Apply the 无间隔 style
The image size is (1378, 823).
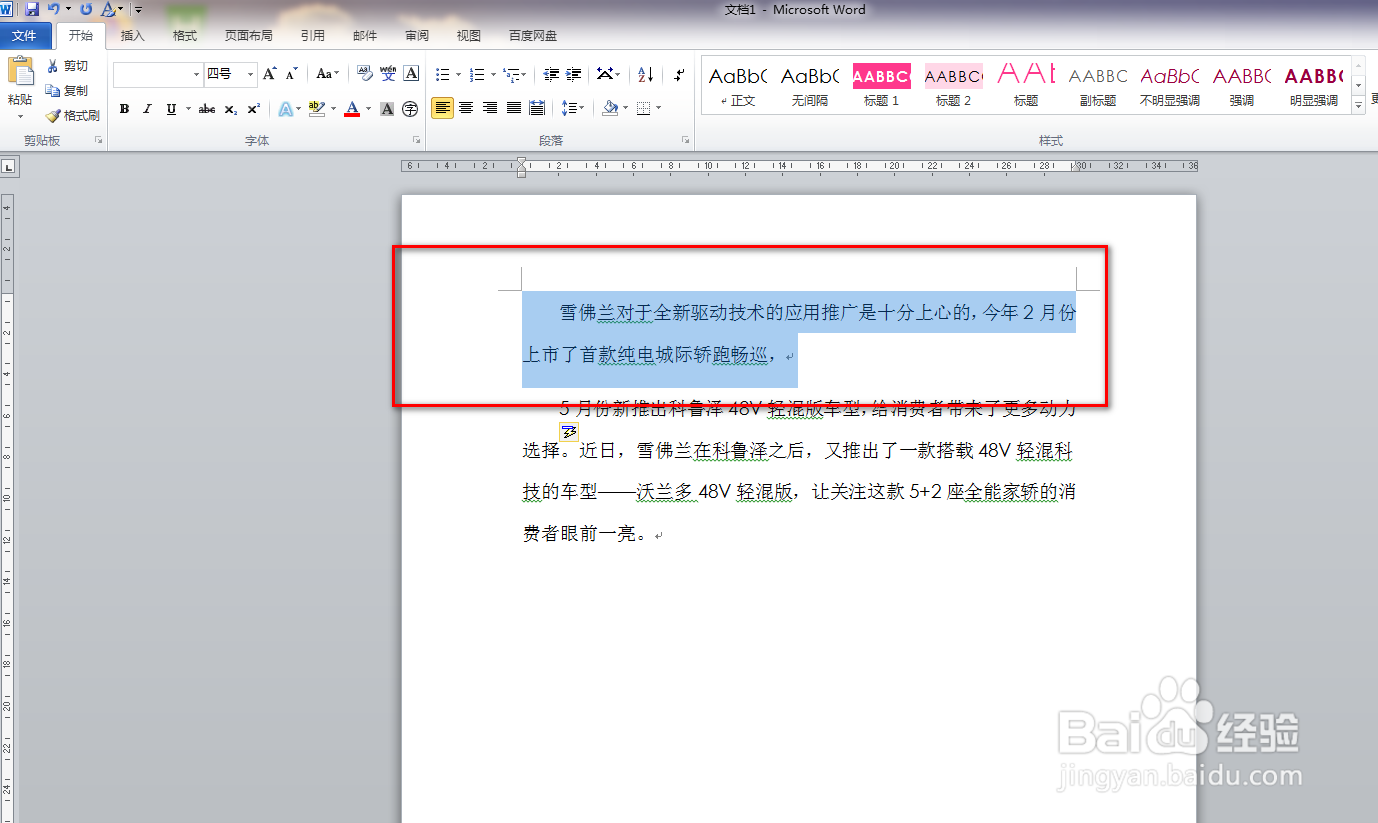[809, 86]
